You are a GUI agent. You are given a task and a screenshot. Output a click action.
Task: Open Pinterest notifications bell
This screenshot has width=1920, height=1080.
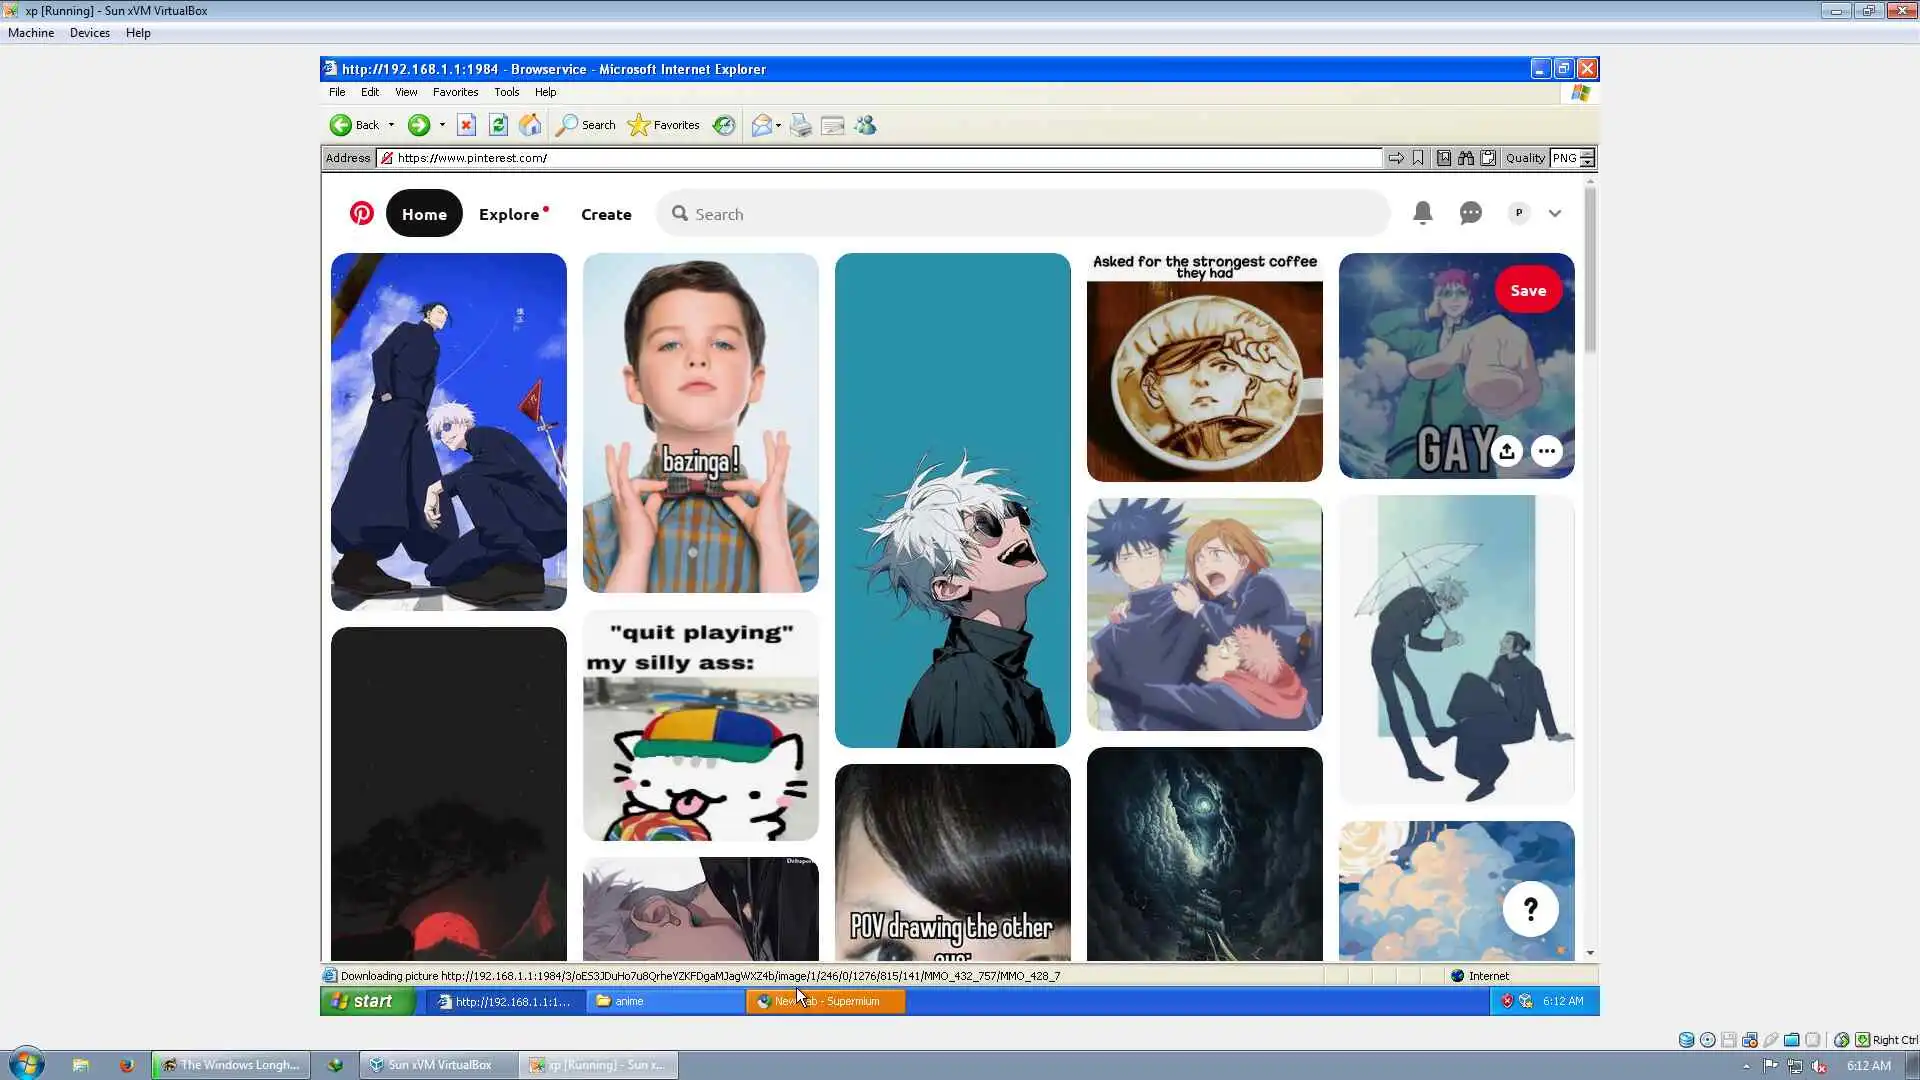(x=1422, y=213)
